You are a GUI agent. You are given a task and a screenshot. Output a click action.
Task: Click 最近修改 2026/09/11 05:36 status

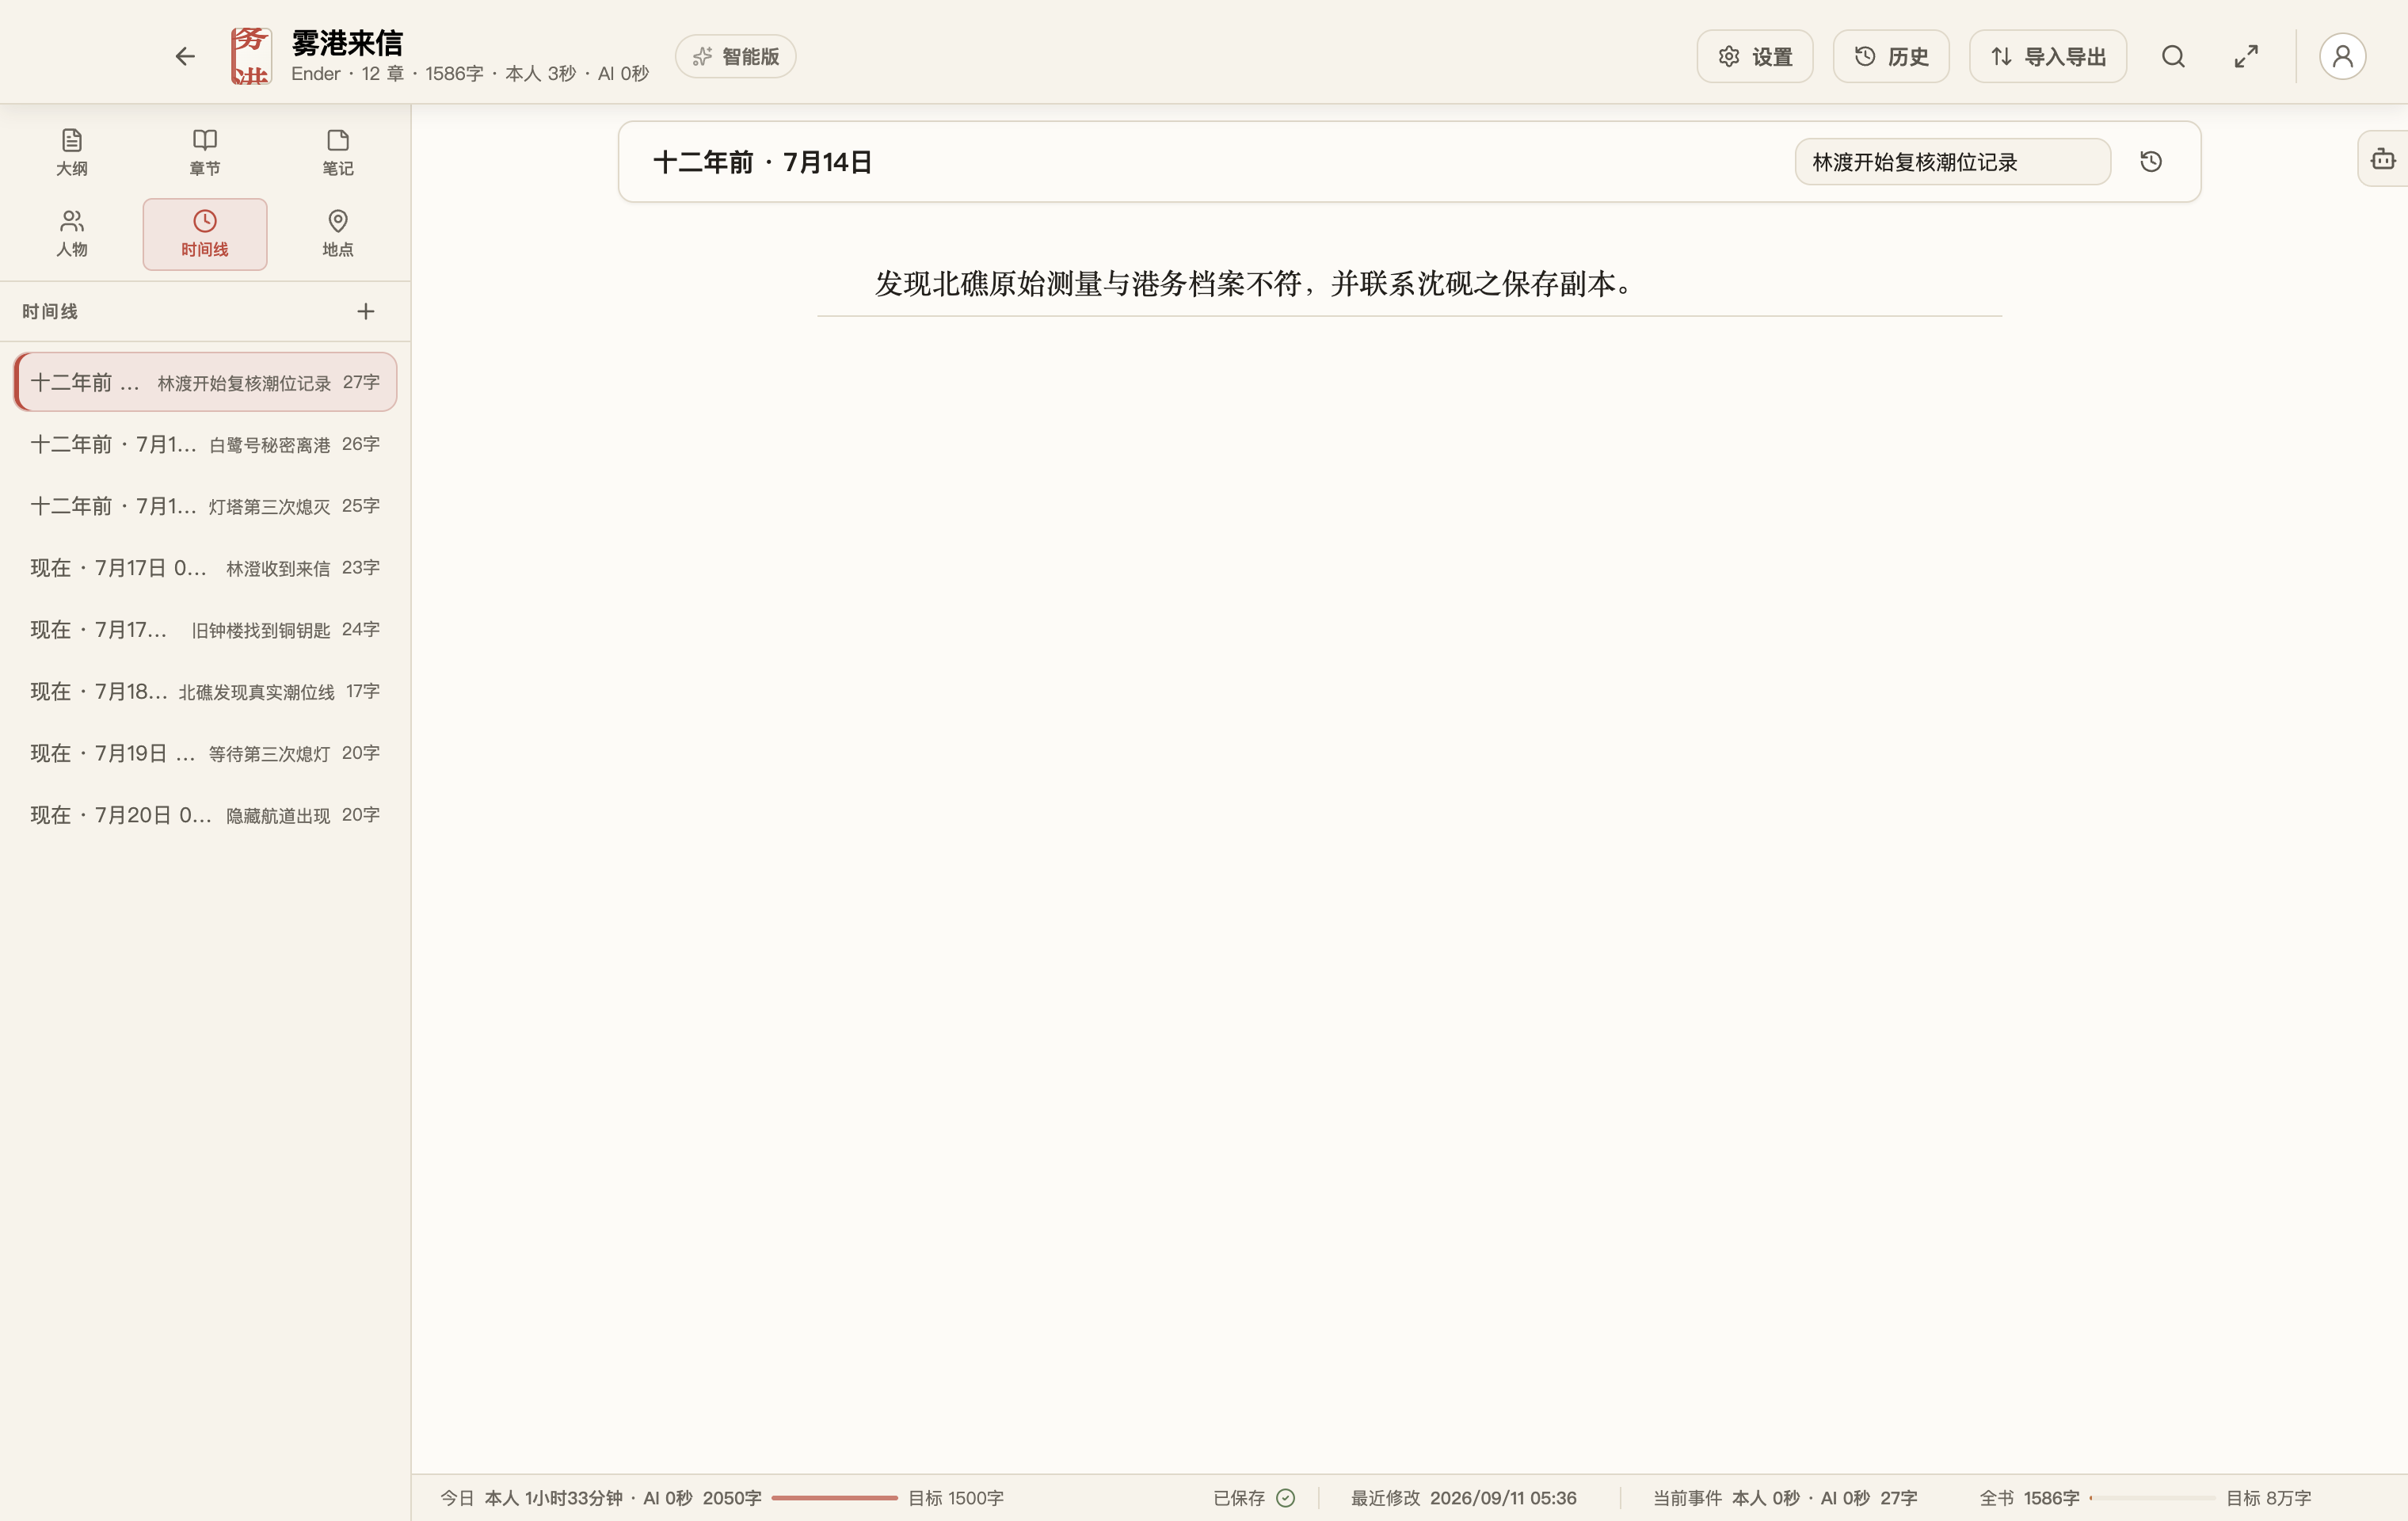click(x=1463, y=1497)
